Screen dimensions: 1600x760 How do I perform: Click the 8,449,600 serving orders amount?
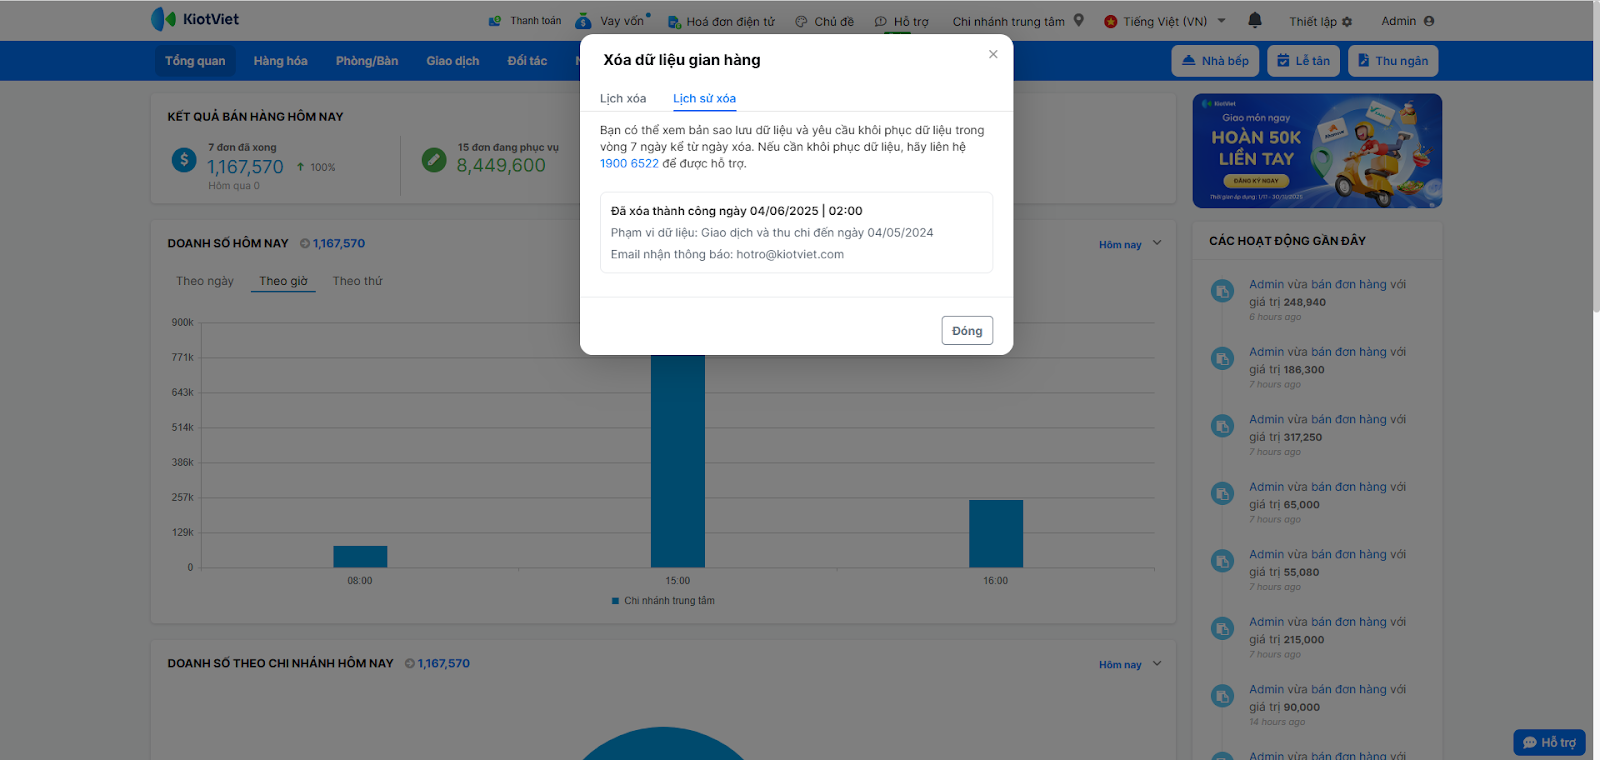click(501, 165)
